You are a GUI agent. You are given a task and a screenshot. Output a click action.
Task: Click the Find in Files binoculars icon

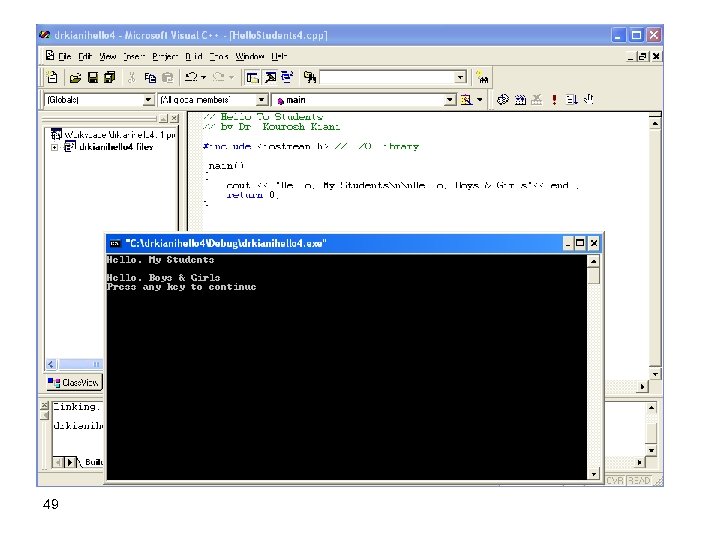pos(310,77)
